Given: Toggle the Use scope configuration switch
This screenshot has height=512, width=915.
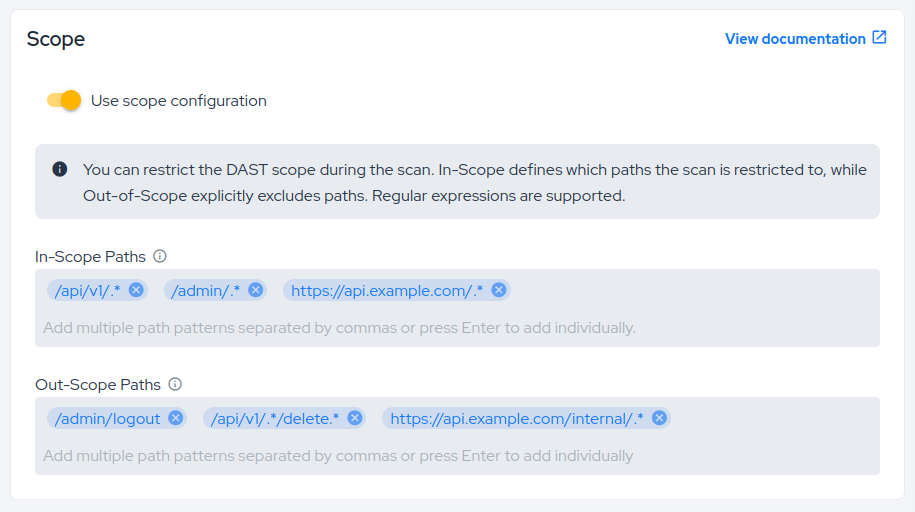Looking at the screenshot, I should click(64, 100).
